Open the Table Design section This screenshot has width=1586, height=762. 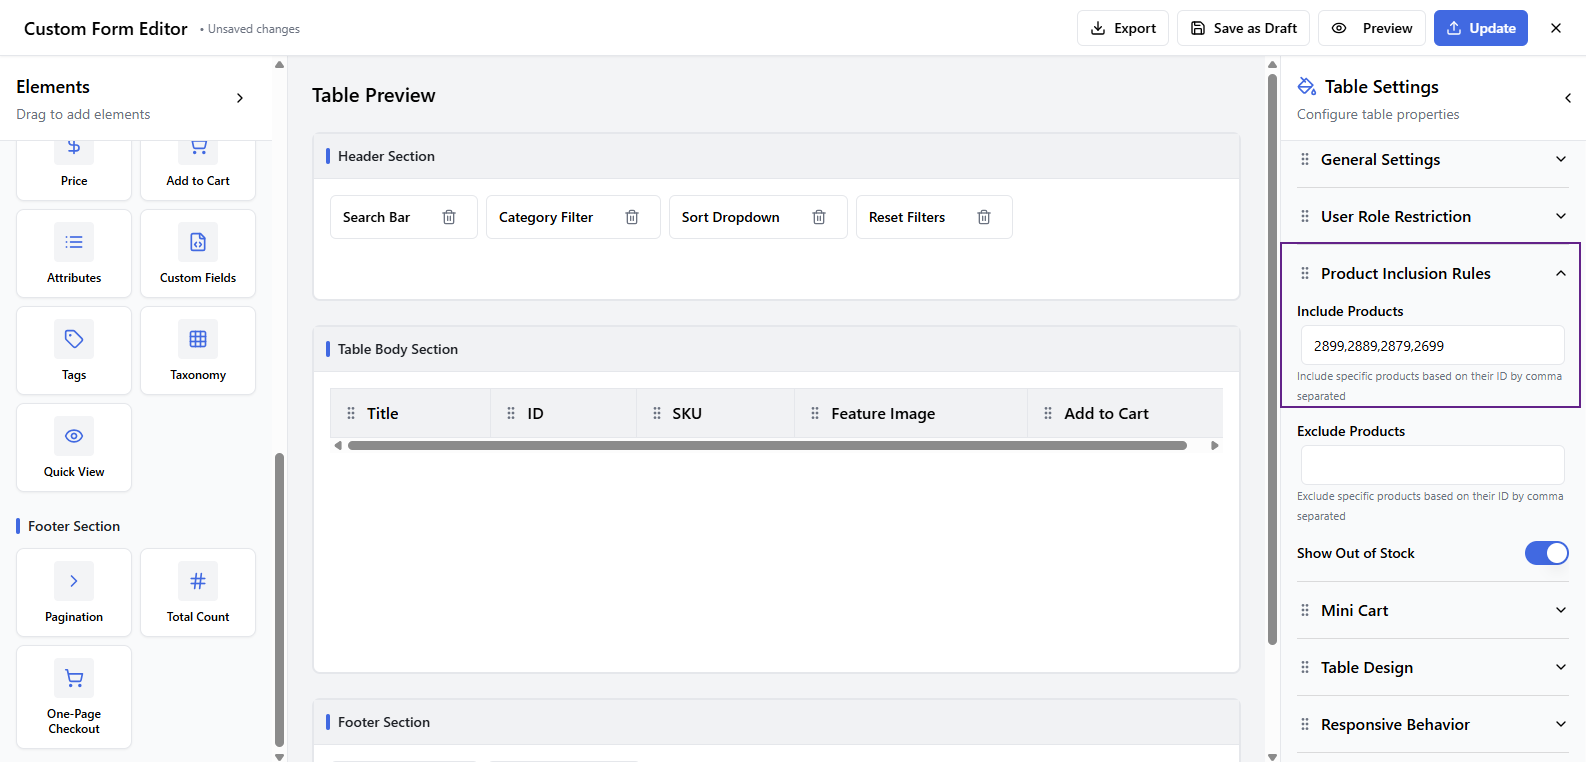[1432, 668]
